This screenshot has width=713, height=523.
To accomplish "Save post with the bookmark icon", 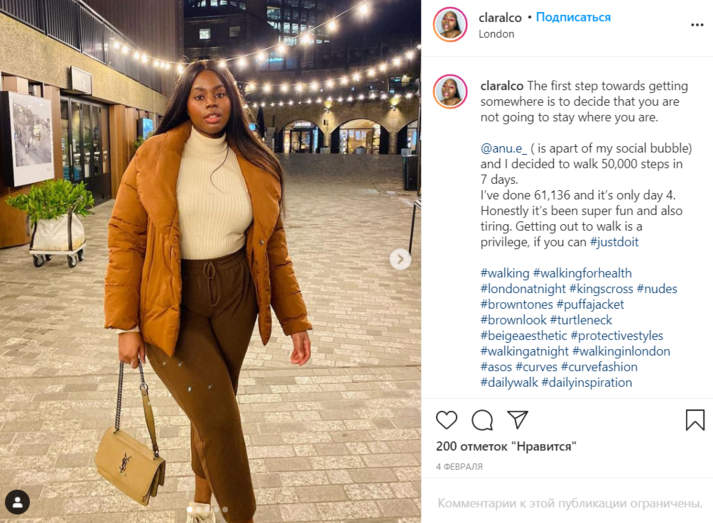I will pyautogui.click(x=695, y=419).
